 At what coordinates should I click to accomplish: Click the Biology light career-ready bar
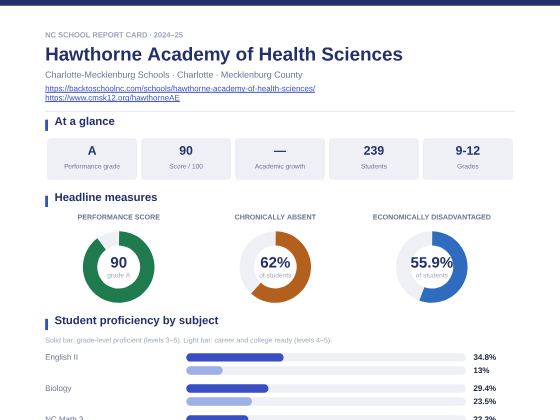[219, 401]
